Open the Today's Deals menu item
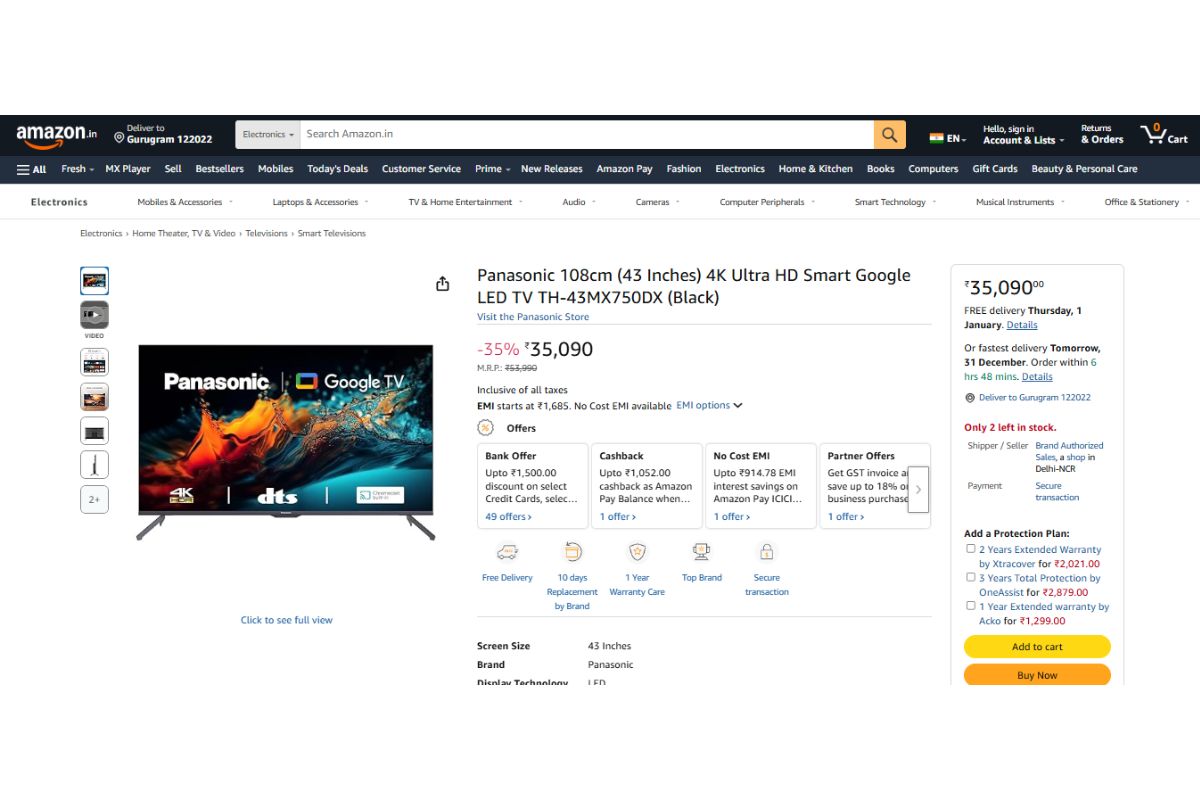1200x800 pixels. point(337,168)
